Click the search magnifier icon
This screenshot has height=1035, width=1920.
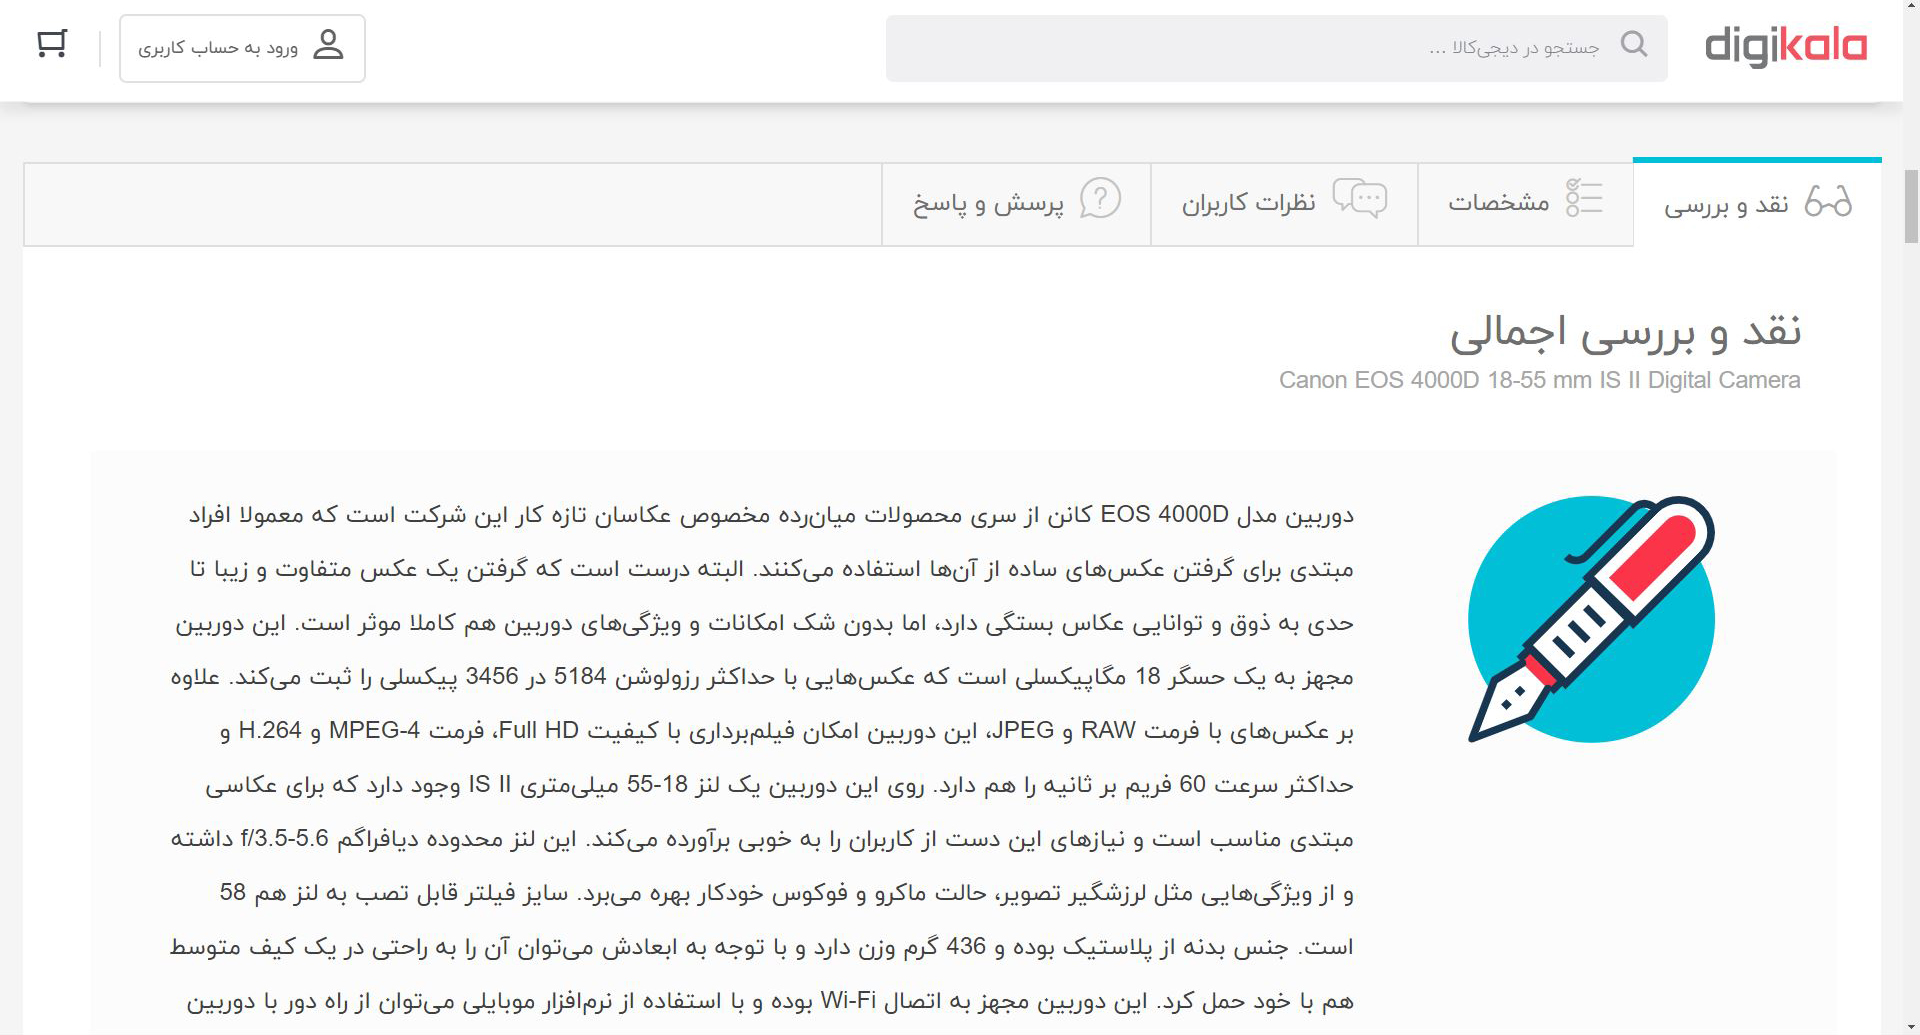pyautogui.click(x=1634, y=44)
